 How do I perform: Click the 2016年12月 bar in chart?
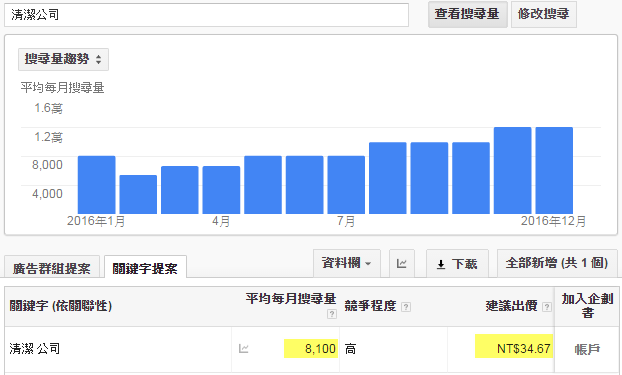[554, 171]
